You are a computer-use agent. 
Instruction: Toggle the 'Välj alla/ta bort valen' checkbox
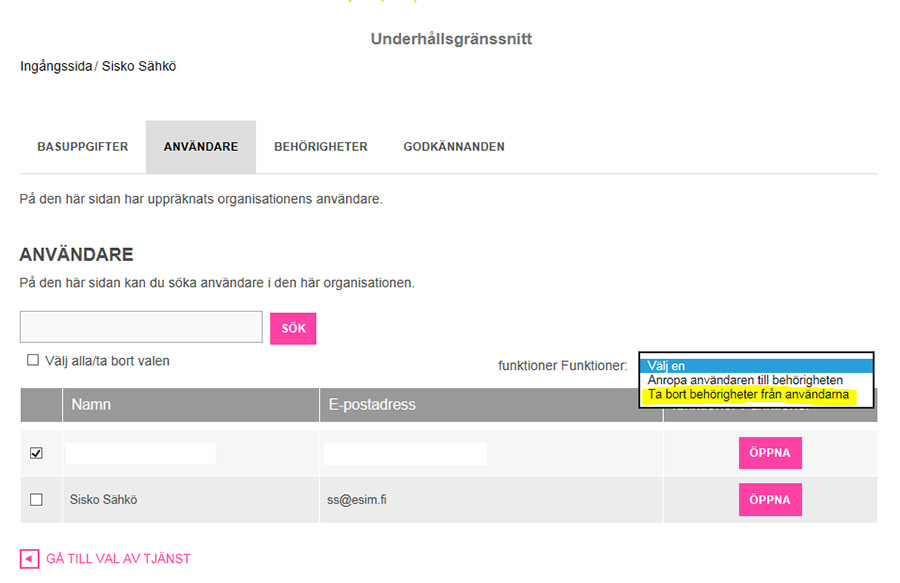pos(33,361)
